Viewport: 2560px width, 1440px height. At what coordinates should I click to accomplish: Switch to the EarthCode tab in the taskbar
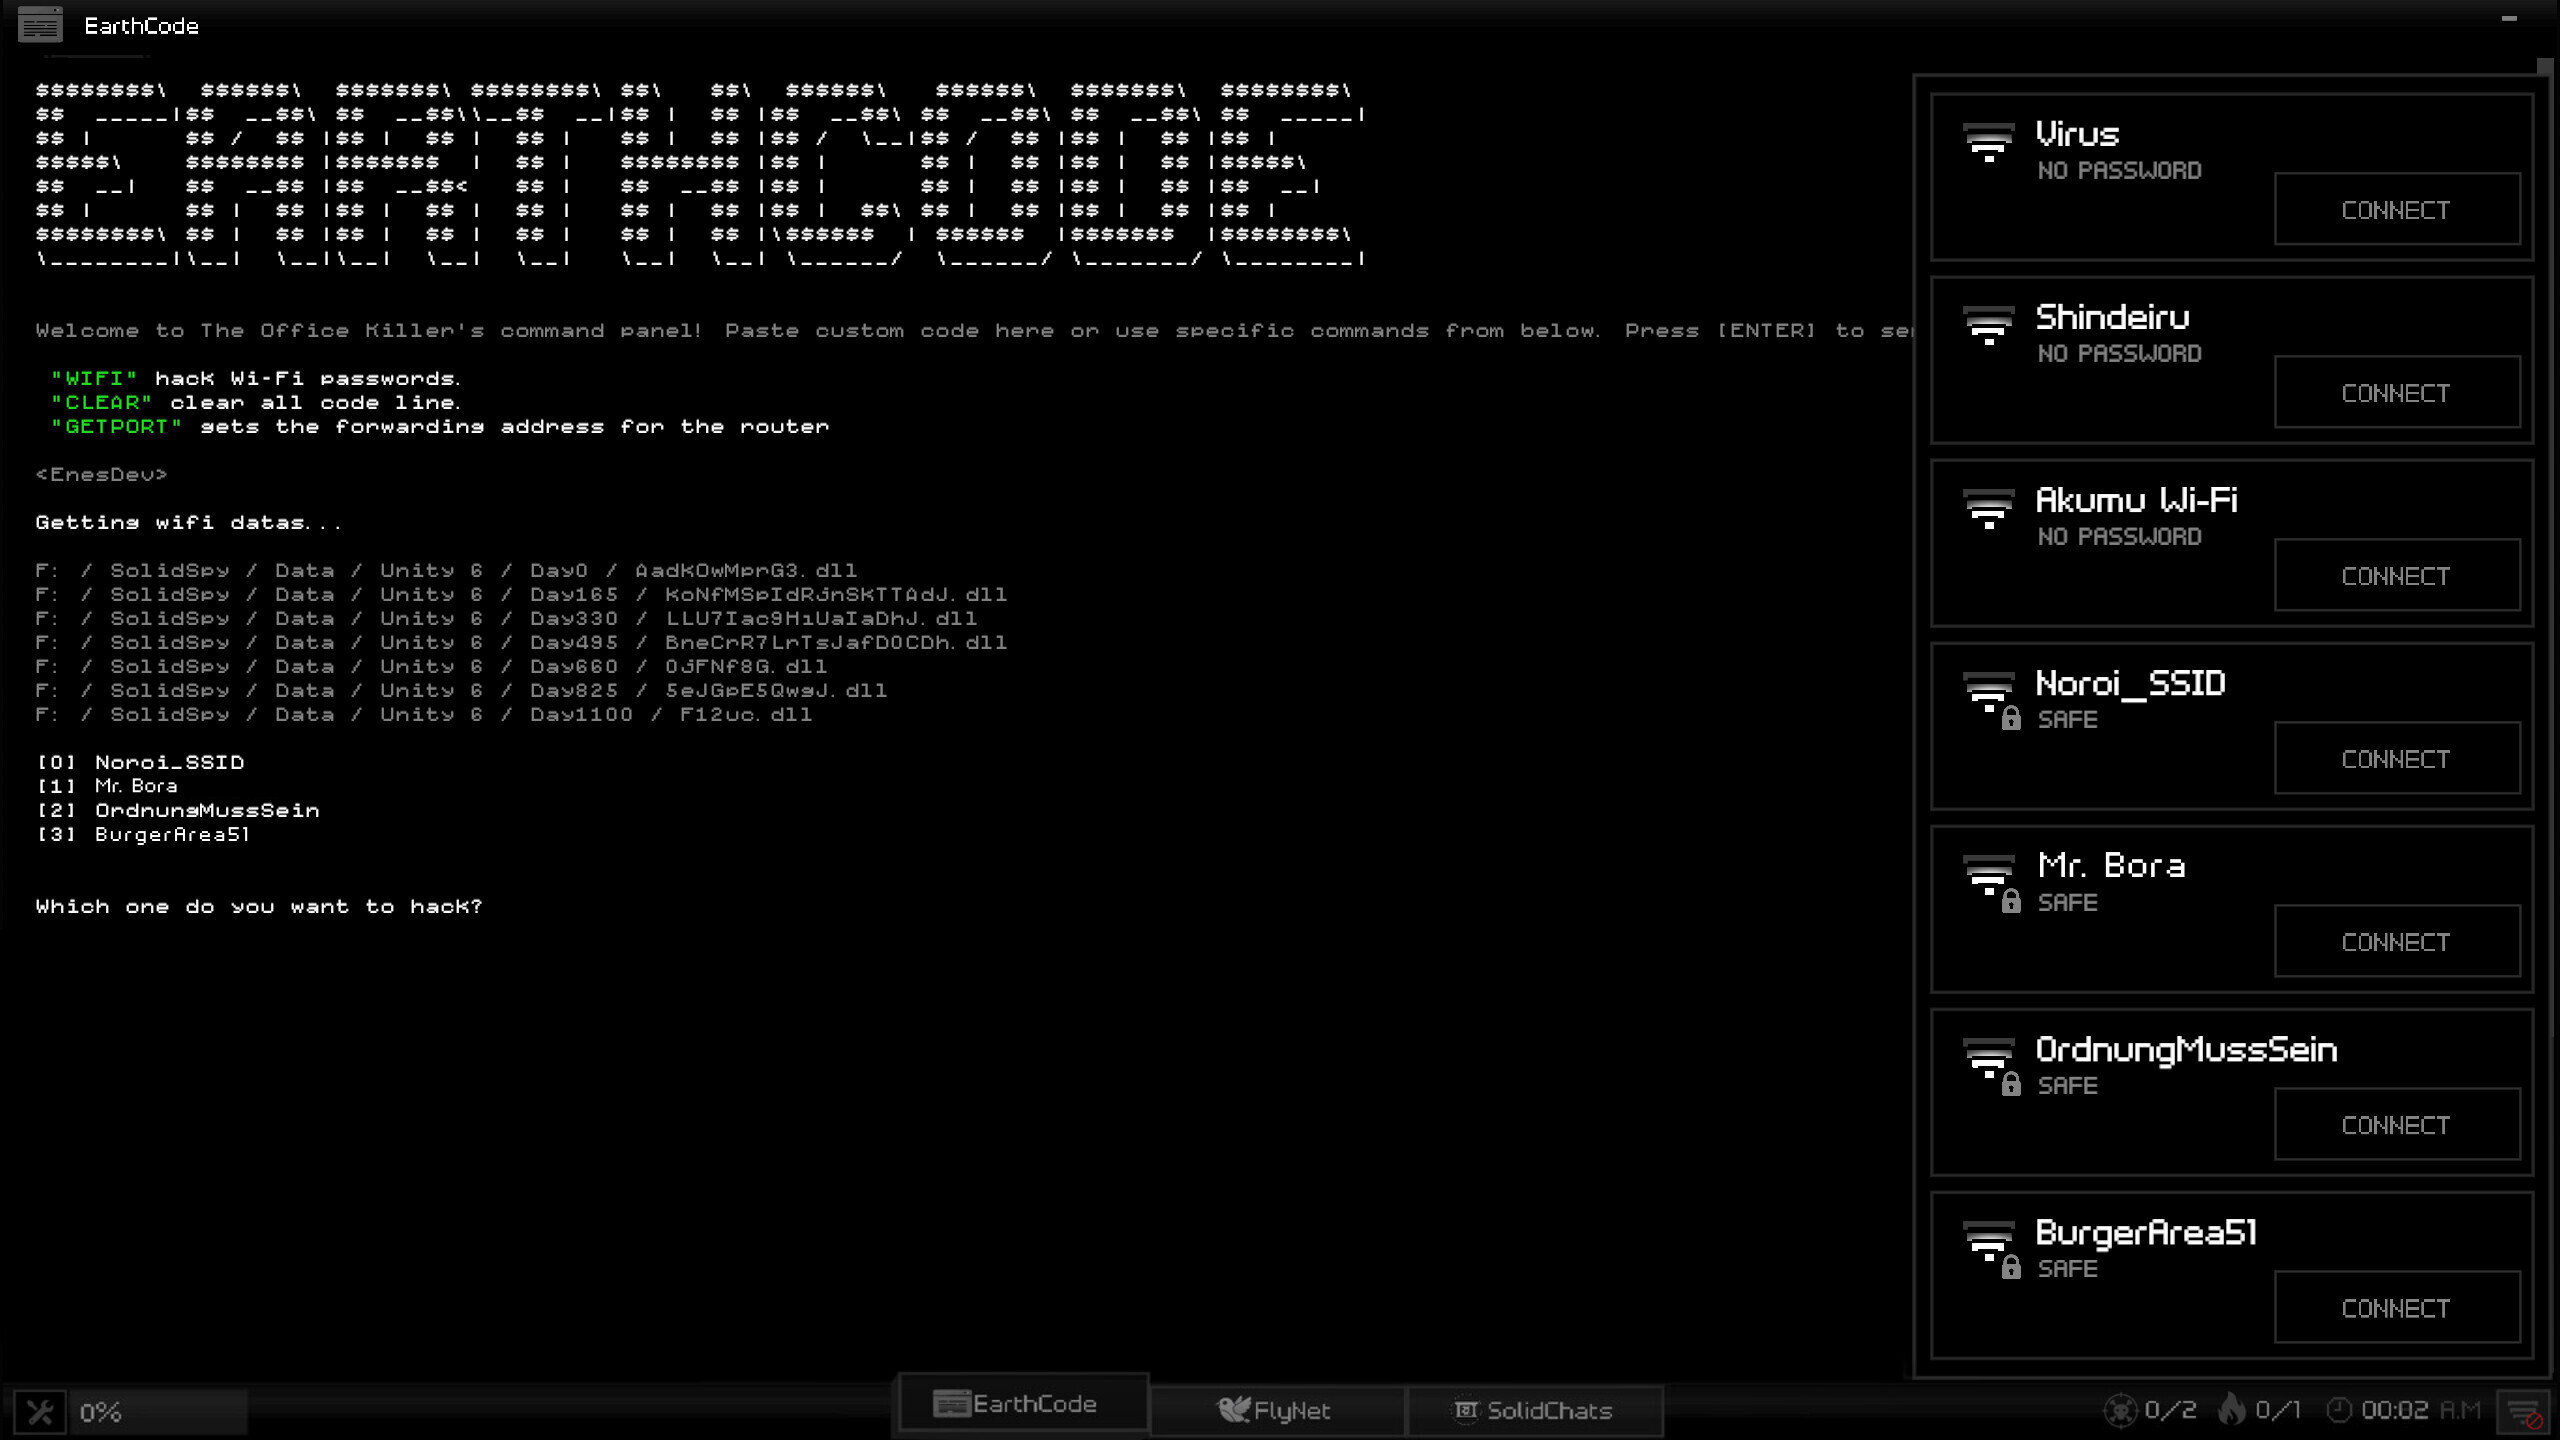coord(1021,1403)
